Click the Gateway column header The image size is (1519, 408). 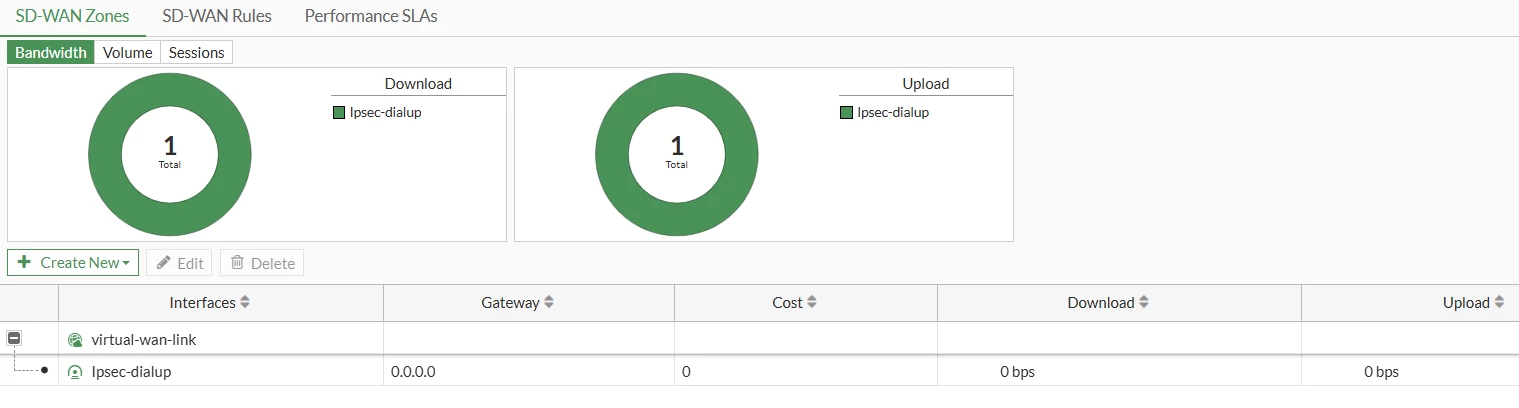tap(529, 302)
